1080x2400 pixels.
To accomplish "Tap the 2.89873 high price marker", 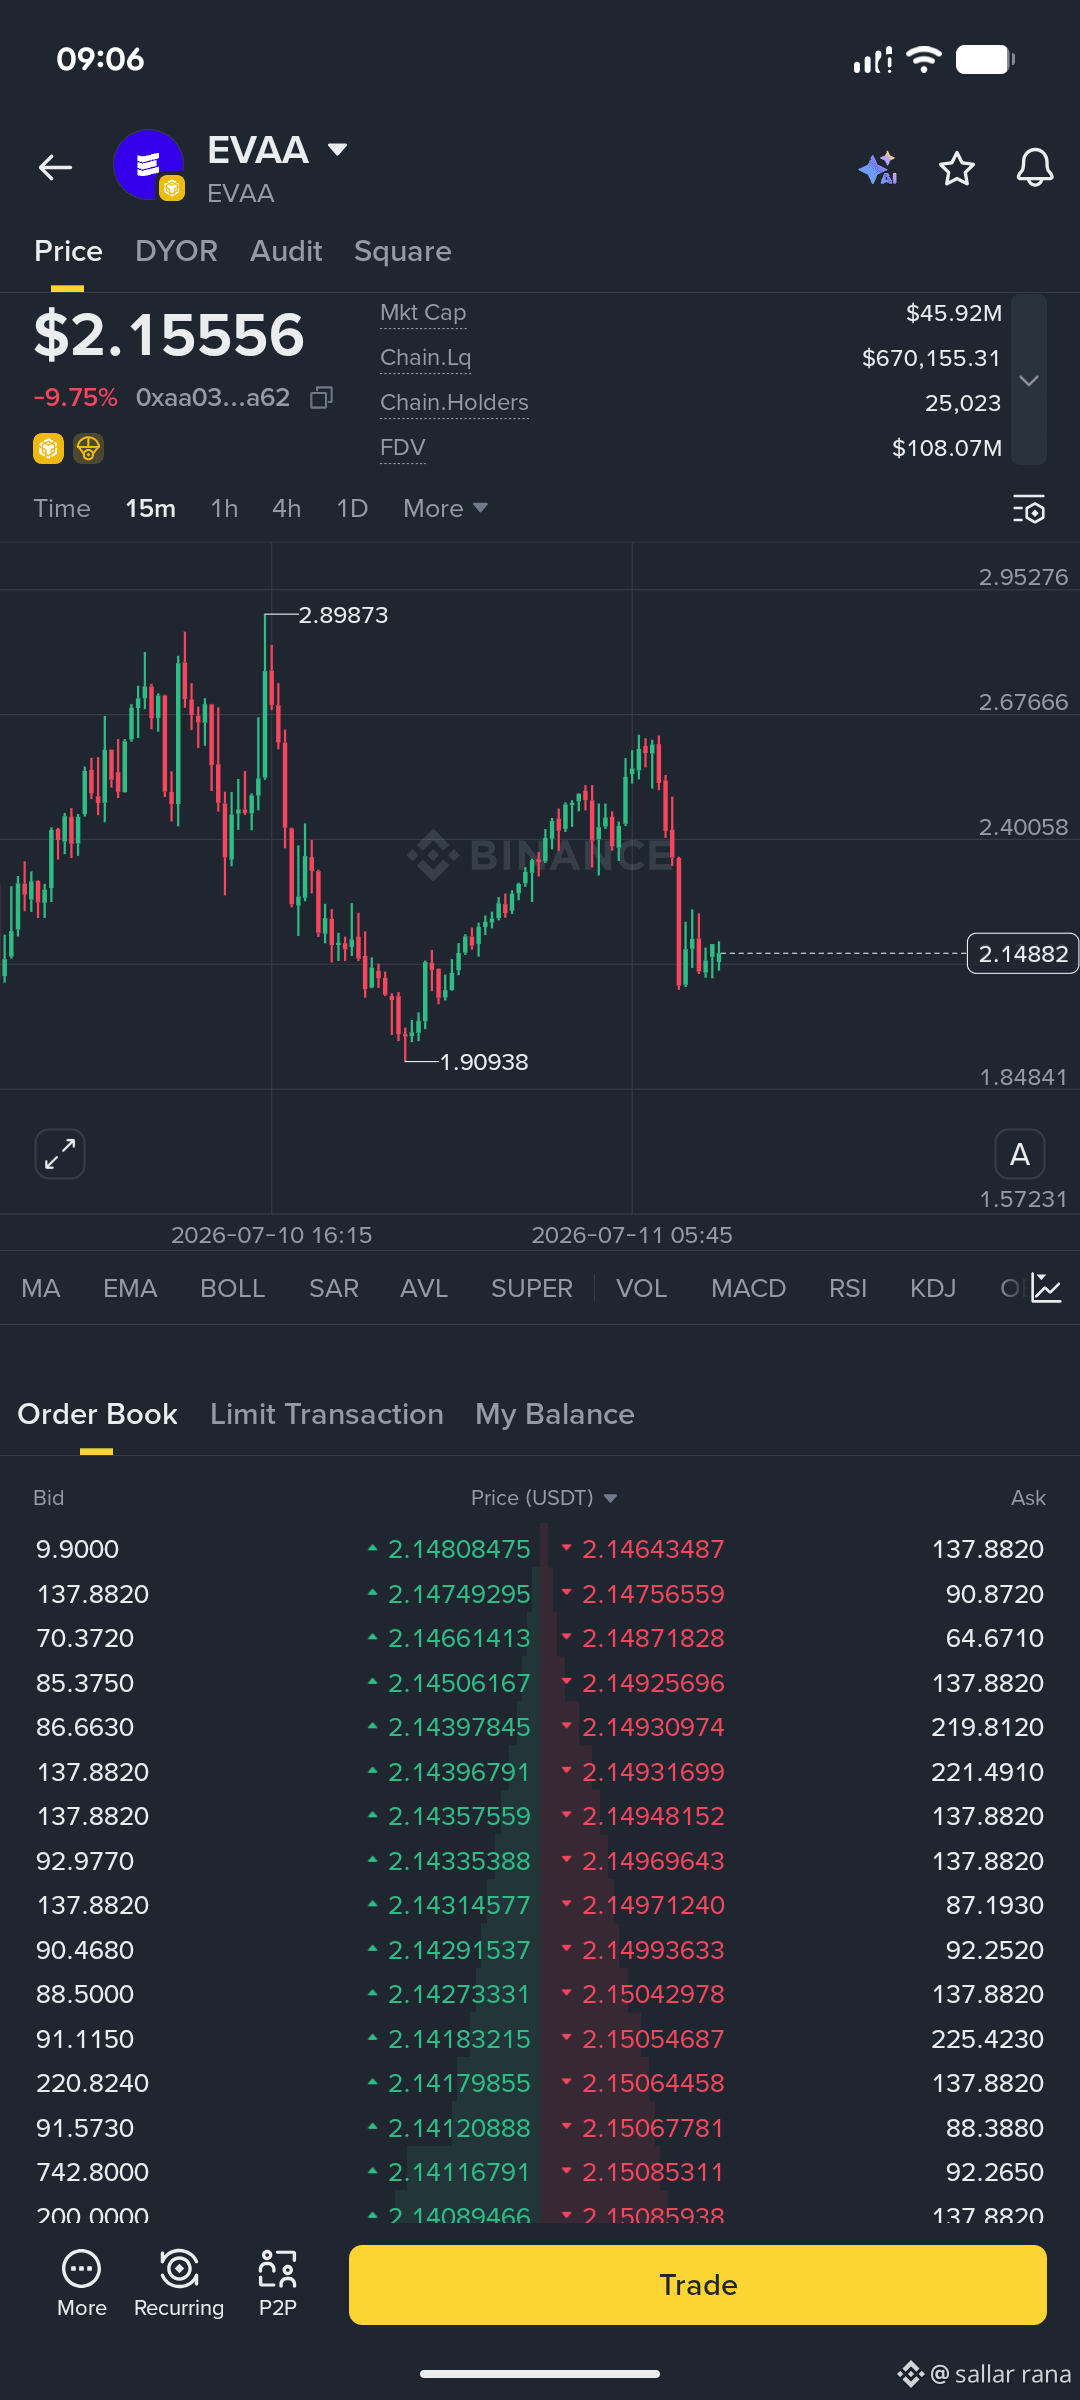I will coord(343,615).
